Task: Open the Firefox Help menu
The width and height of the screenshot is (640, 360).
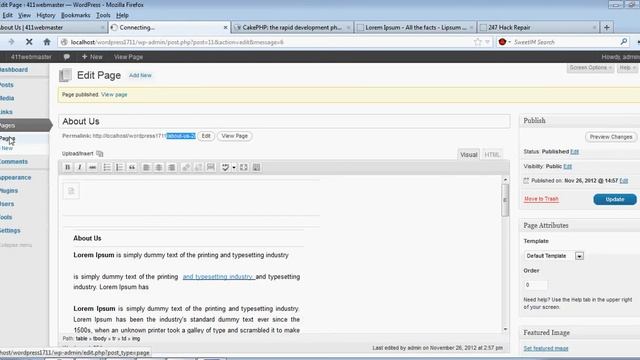Action: pos(122,15)
